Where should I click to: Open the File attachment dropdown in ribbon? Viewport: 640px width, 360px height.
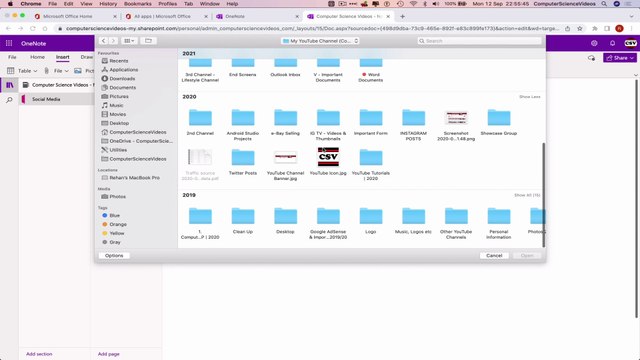[x=57, y=71]
